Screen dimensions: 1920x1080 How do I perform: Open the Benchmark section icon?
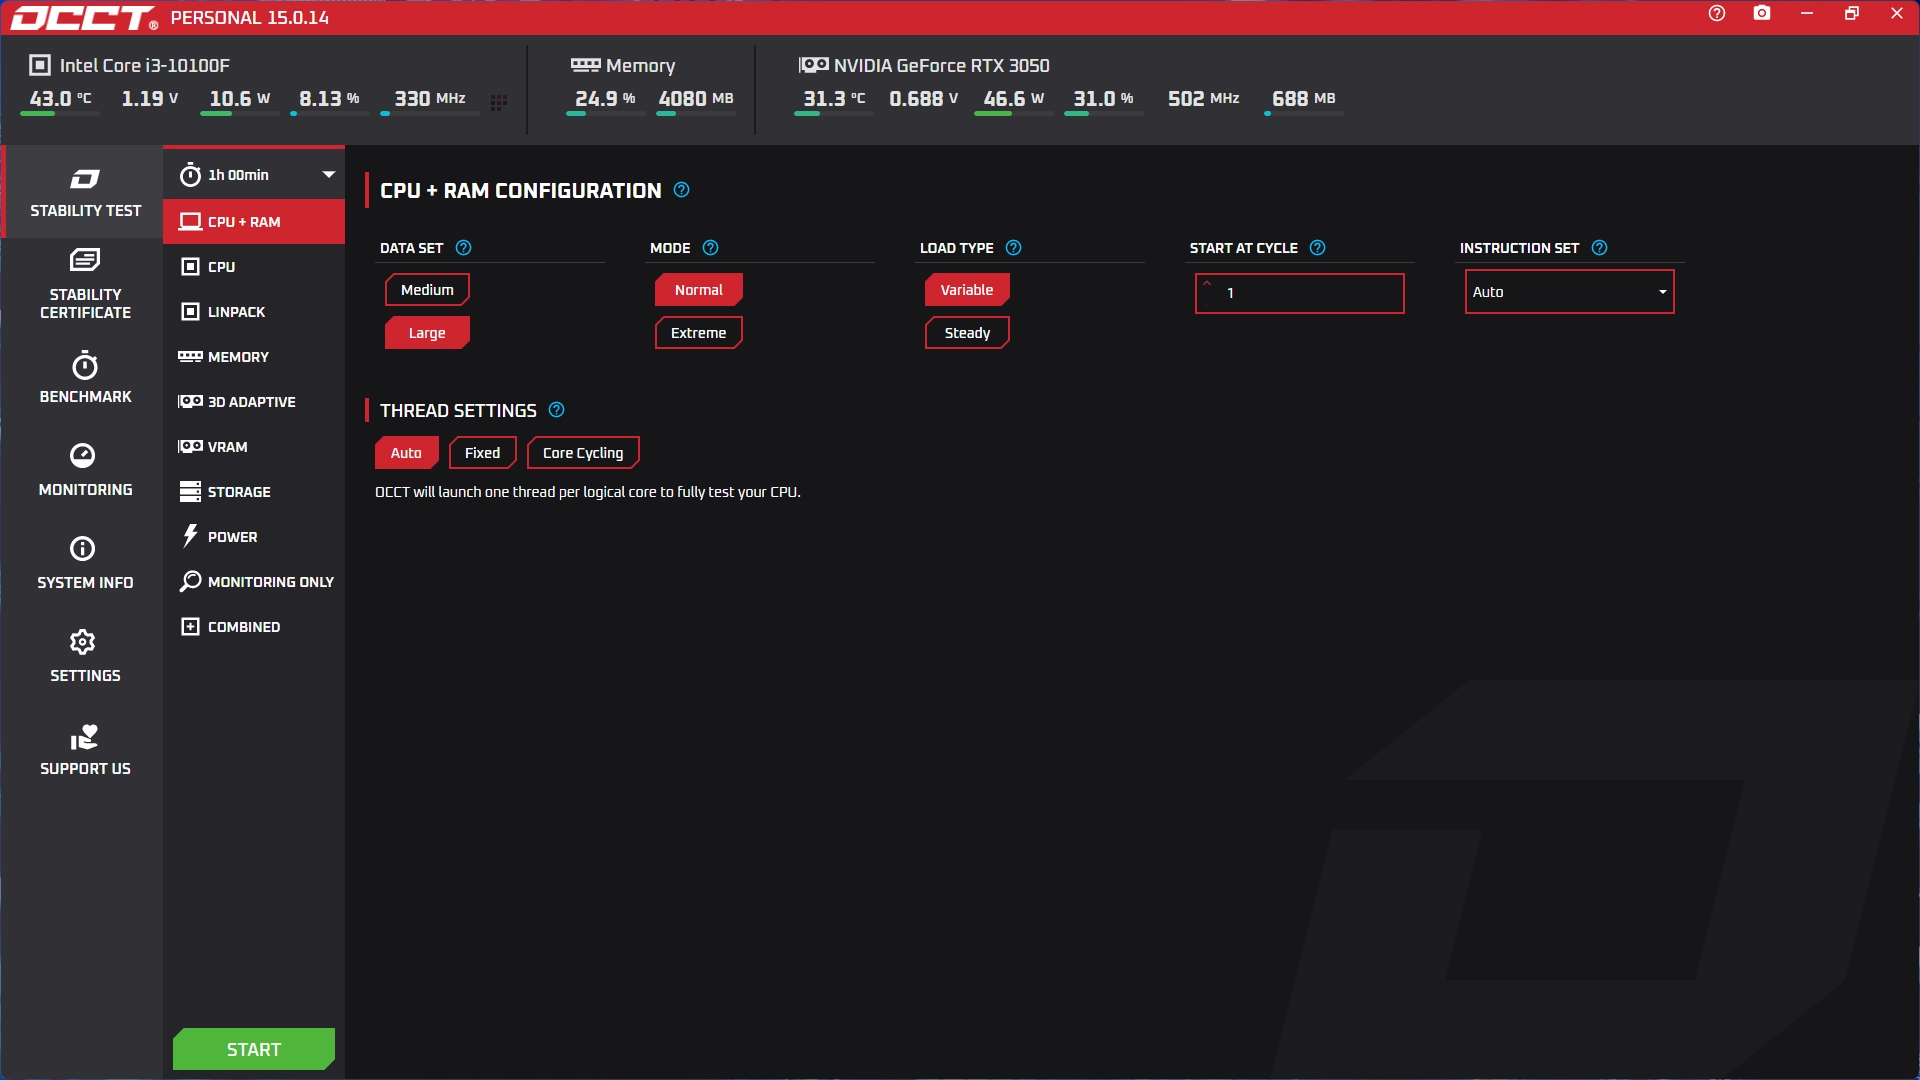[x=85, y=366]
